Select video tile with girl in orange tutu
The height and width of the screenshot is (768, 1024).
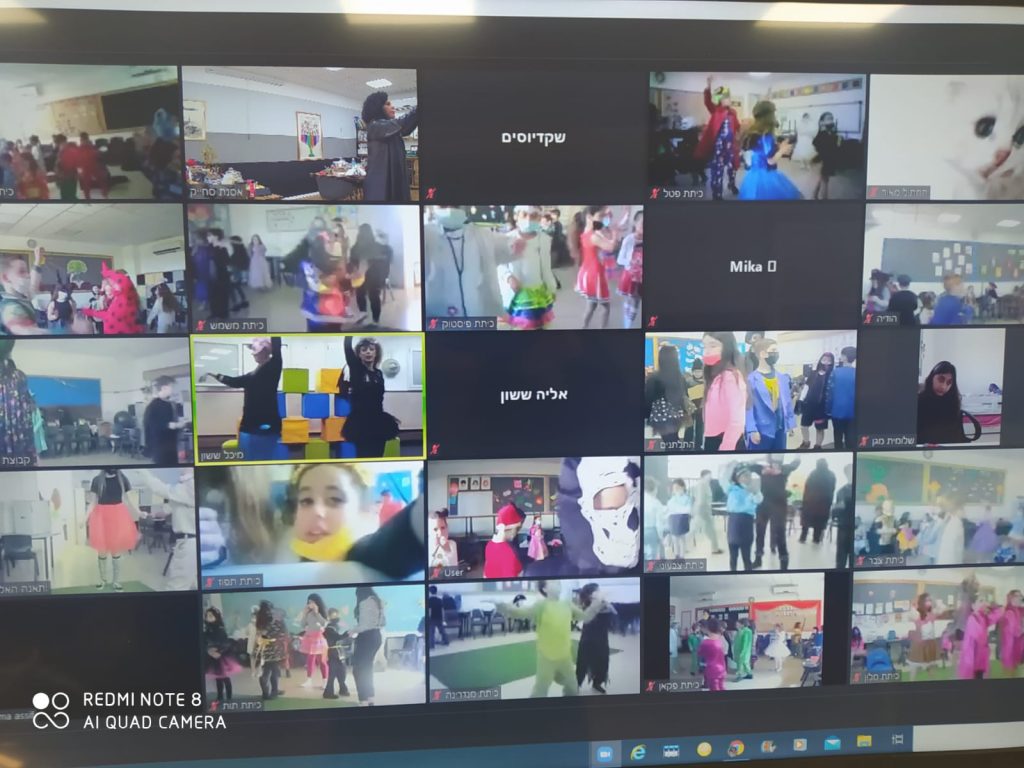(x=98, y=530)
